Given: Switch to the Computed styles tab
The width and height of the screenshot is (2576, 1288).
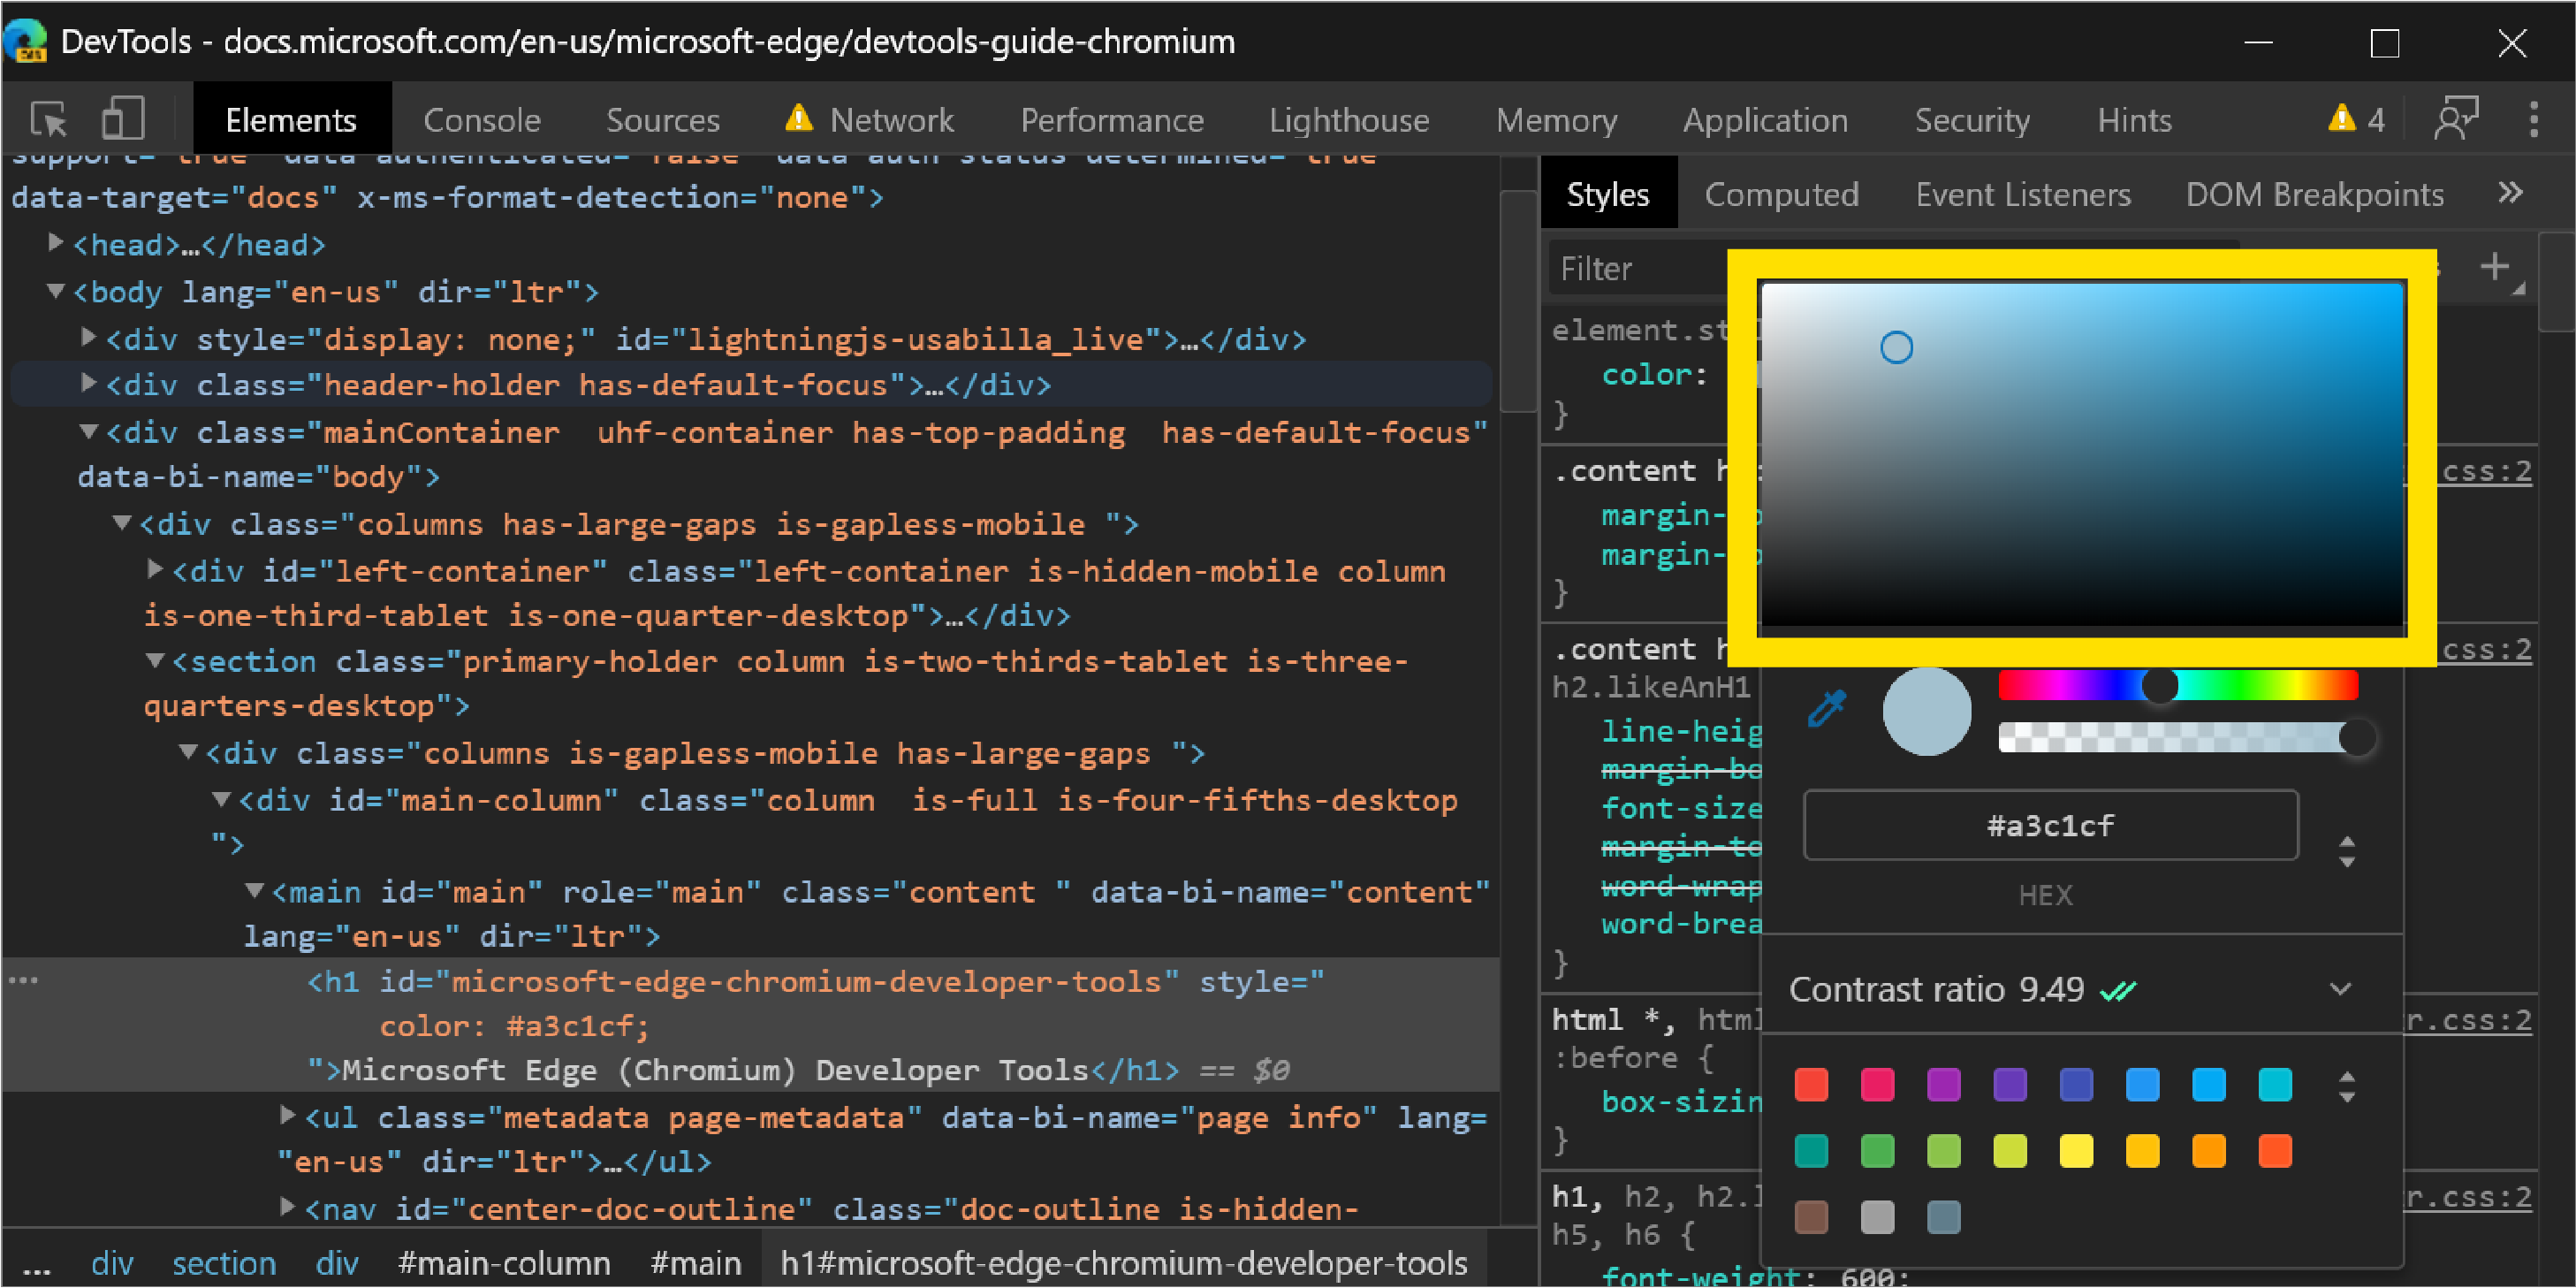Looking at the screenshot, I should pos(1784,195).
